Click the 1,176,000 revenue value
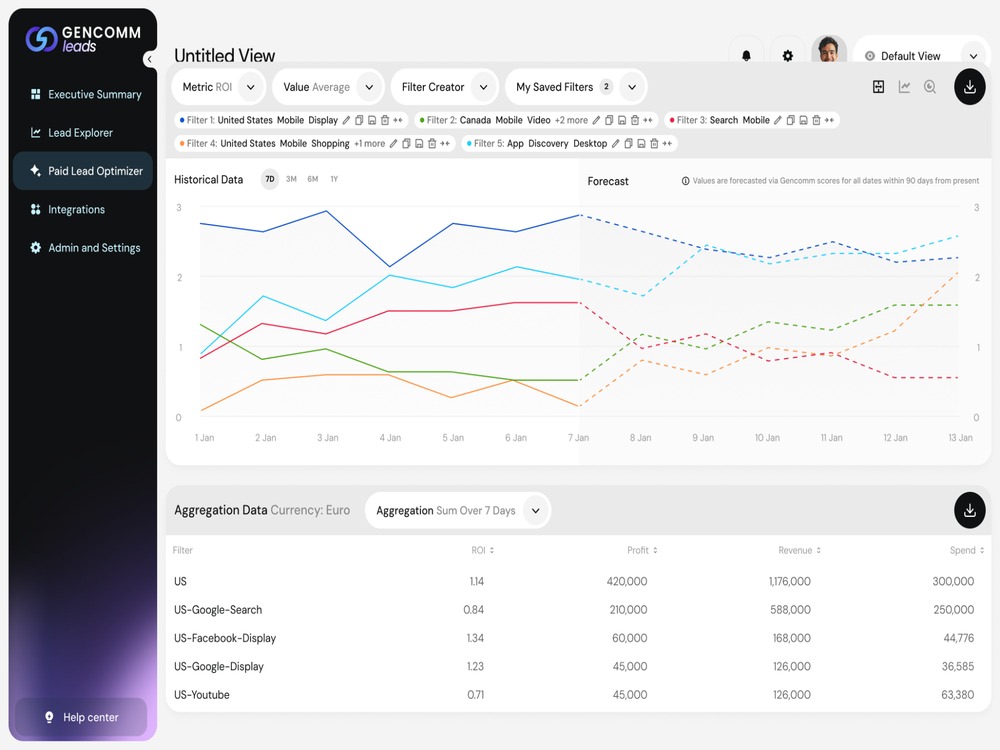Viewport: 1000px width, 750px height. tap(790, 582)
